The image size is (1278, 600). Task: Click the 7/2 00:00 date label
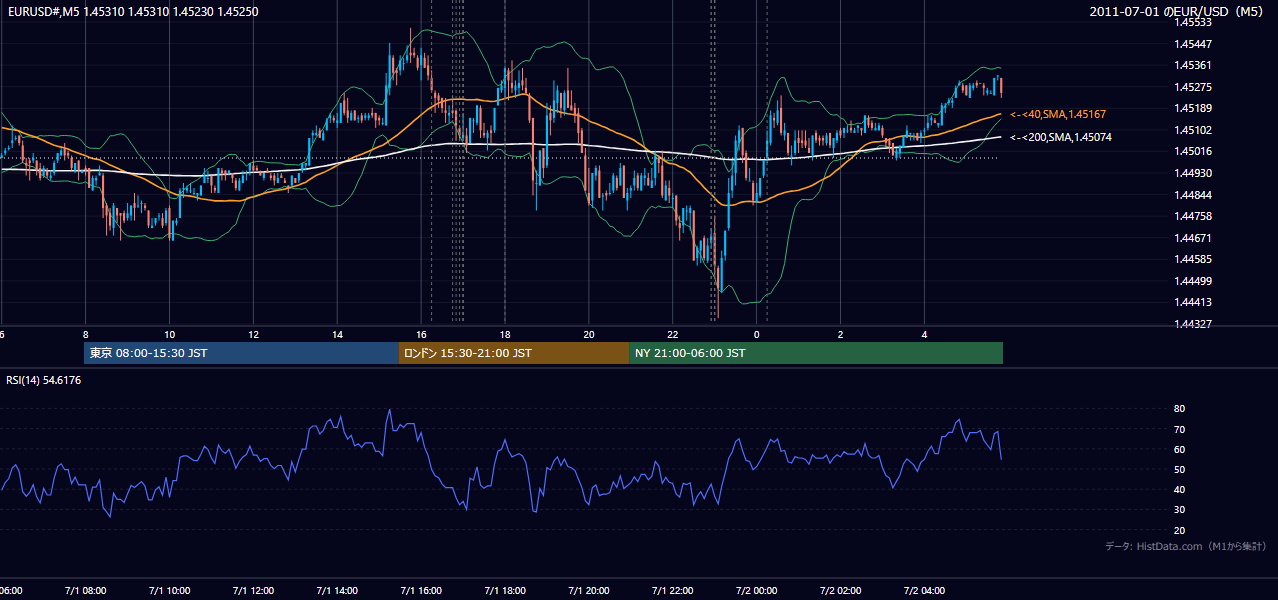[757, 591]
